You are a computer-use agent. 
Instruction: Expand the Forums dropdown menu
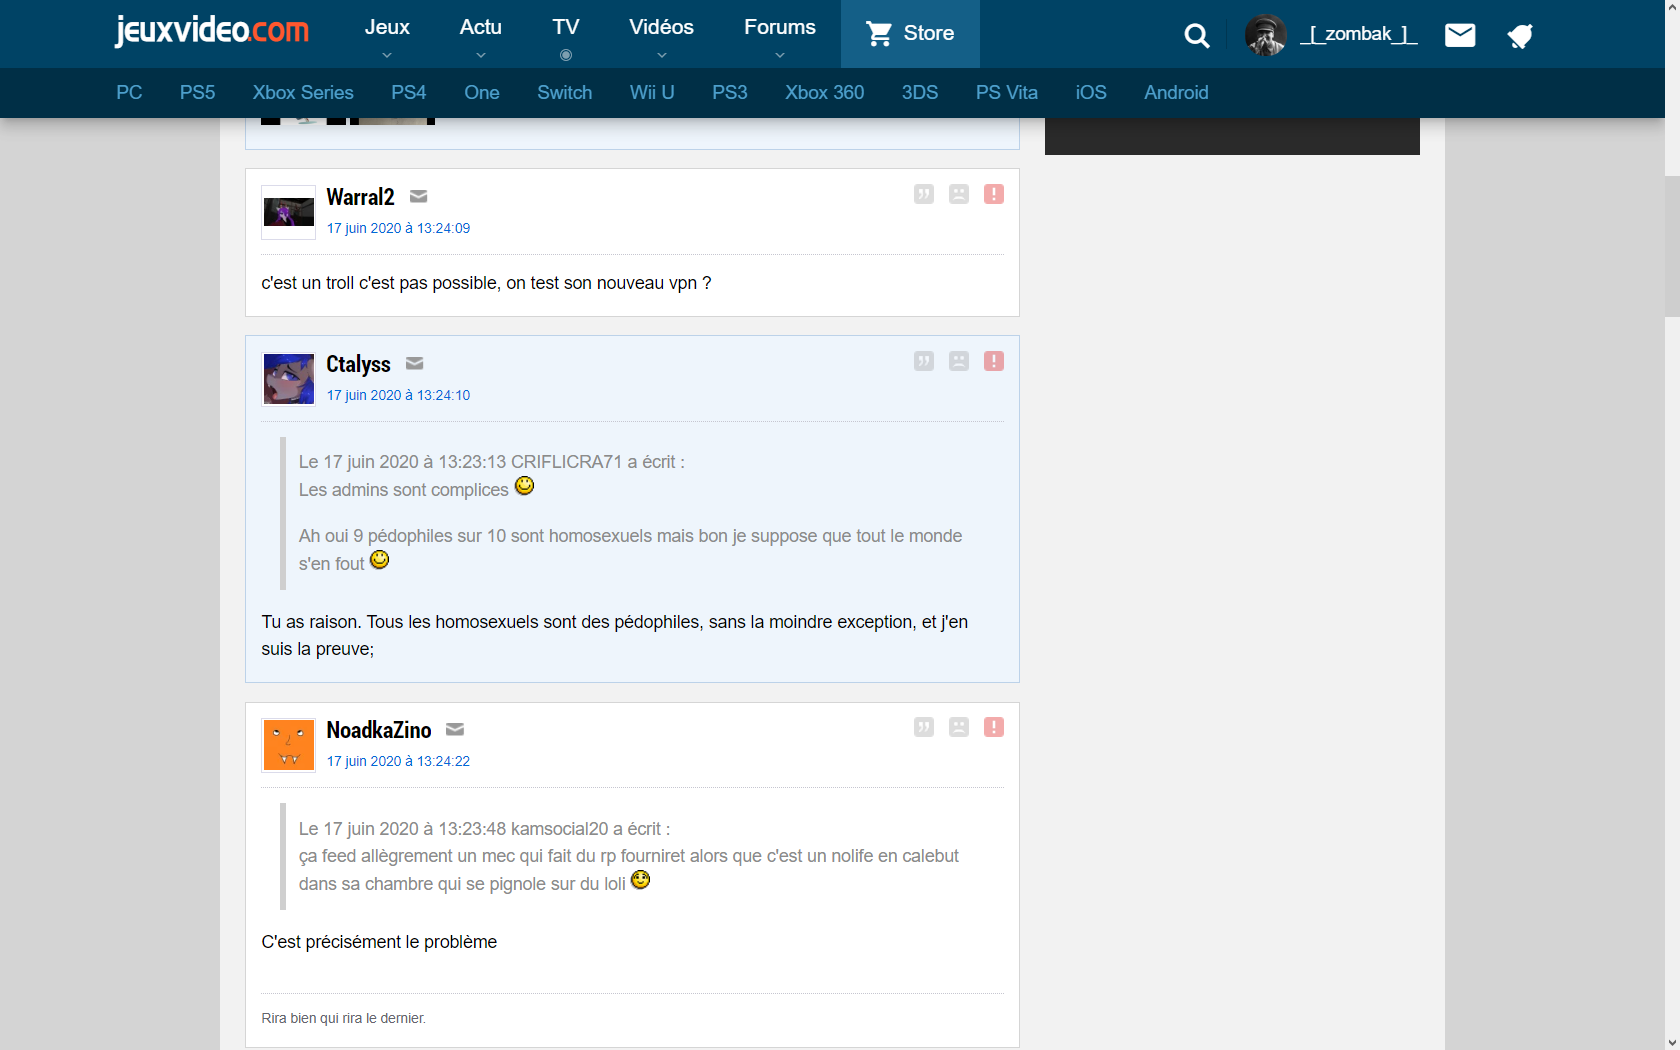pos(779,35)
